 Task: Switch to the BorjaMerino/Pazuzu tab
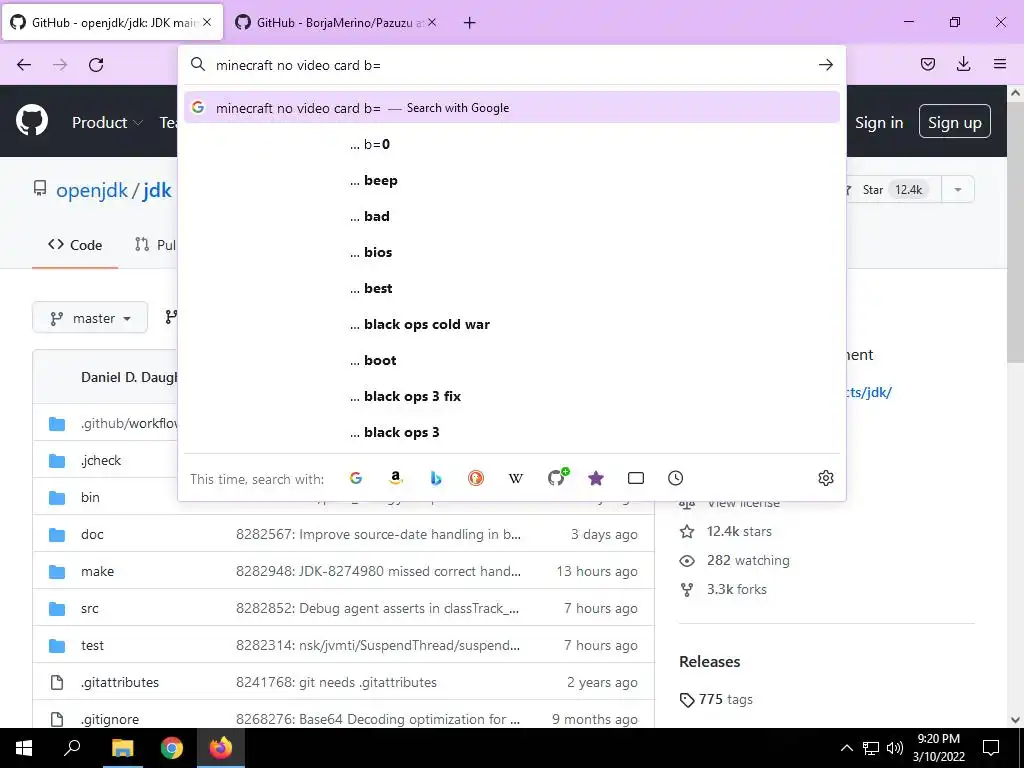click(x=334, y=22)
